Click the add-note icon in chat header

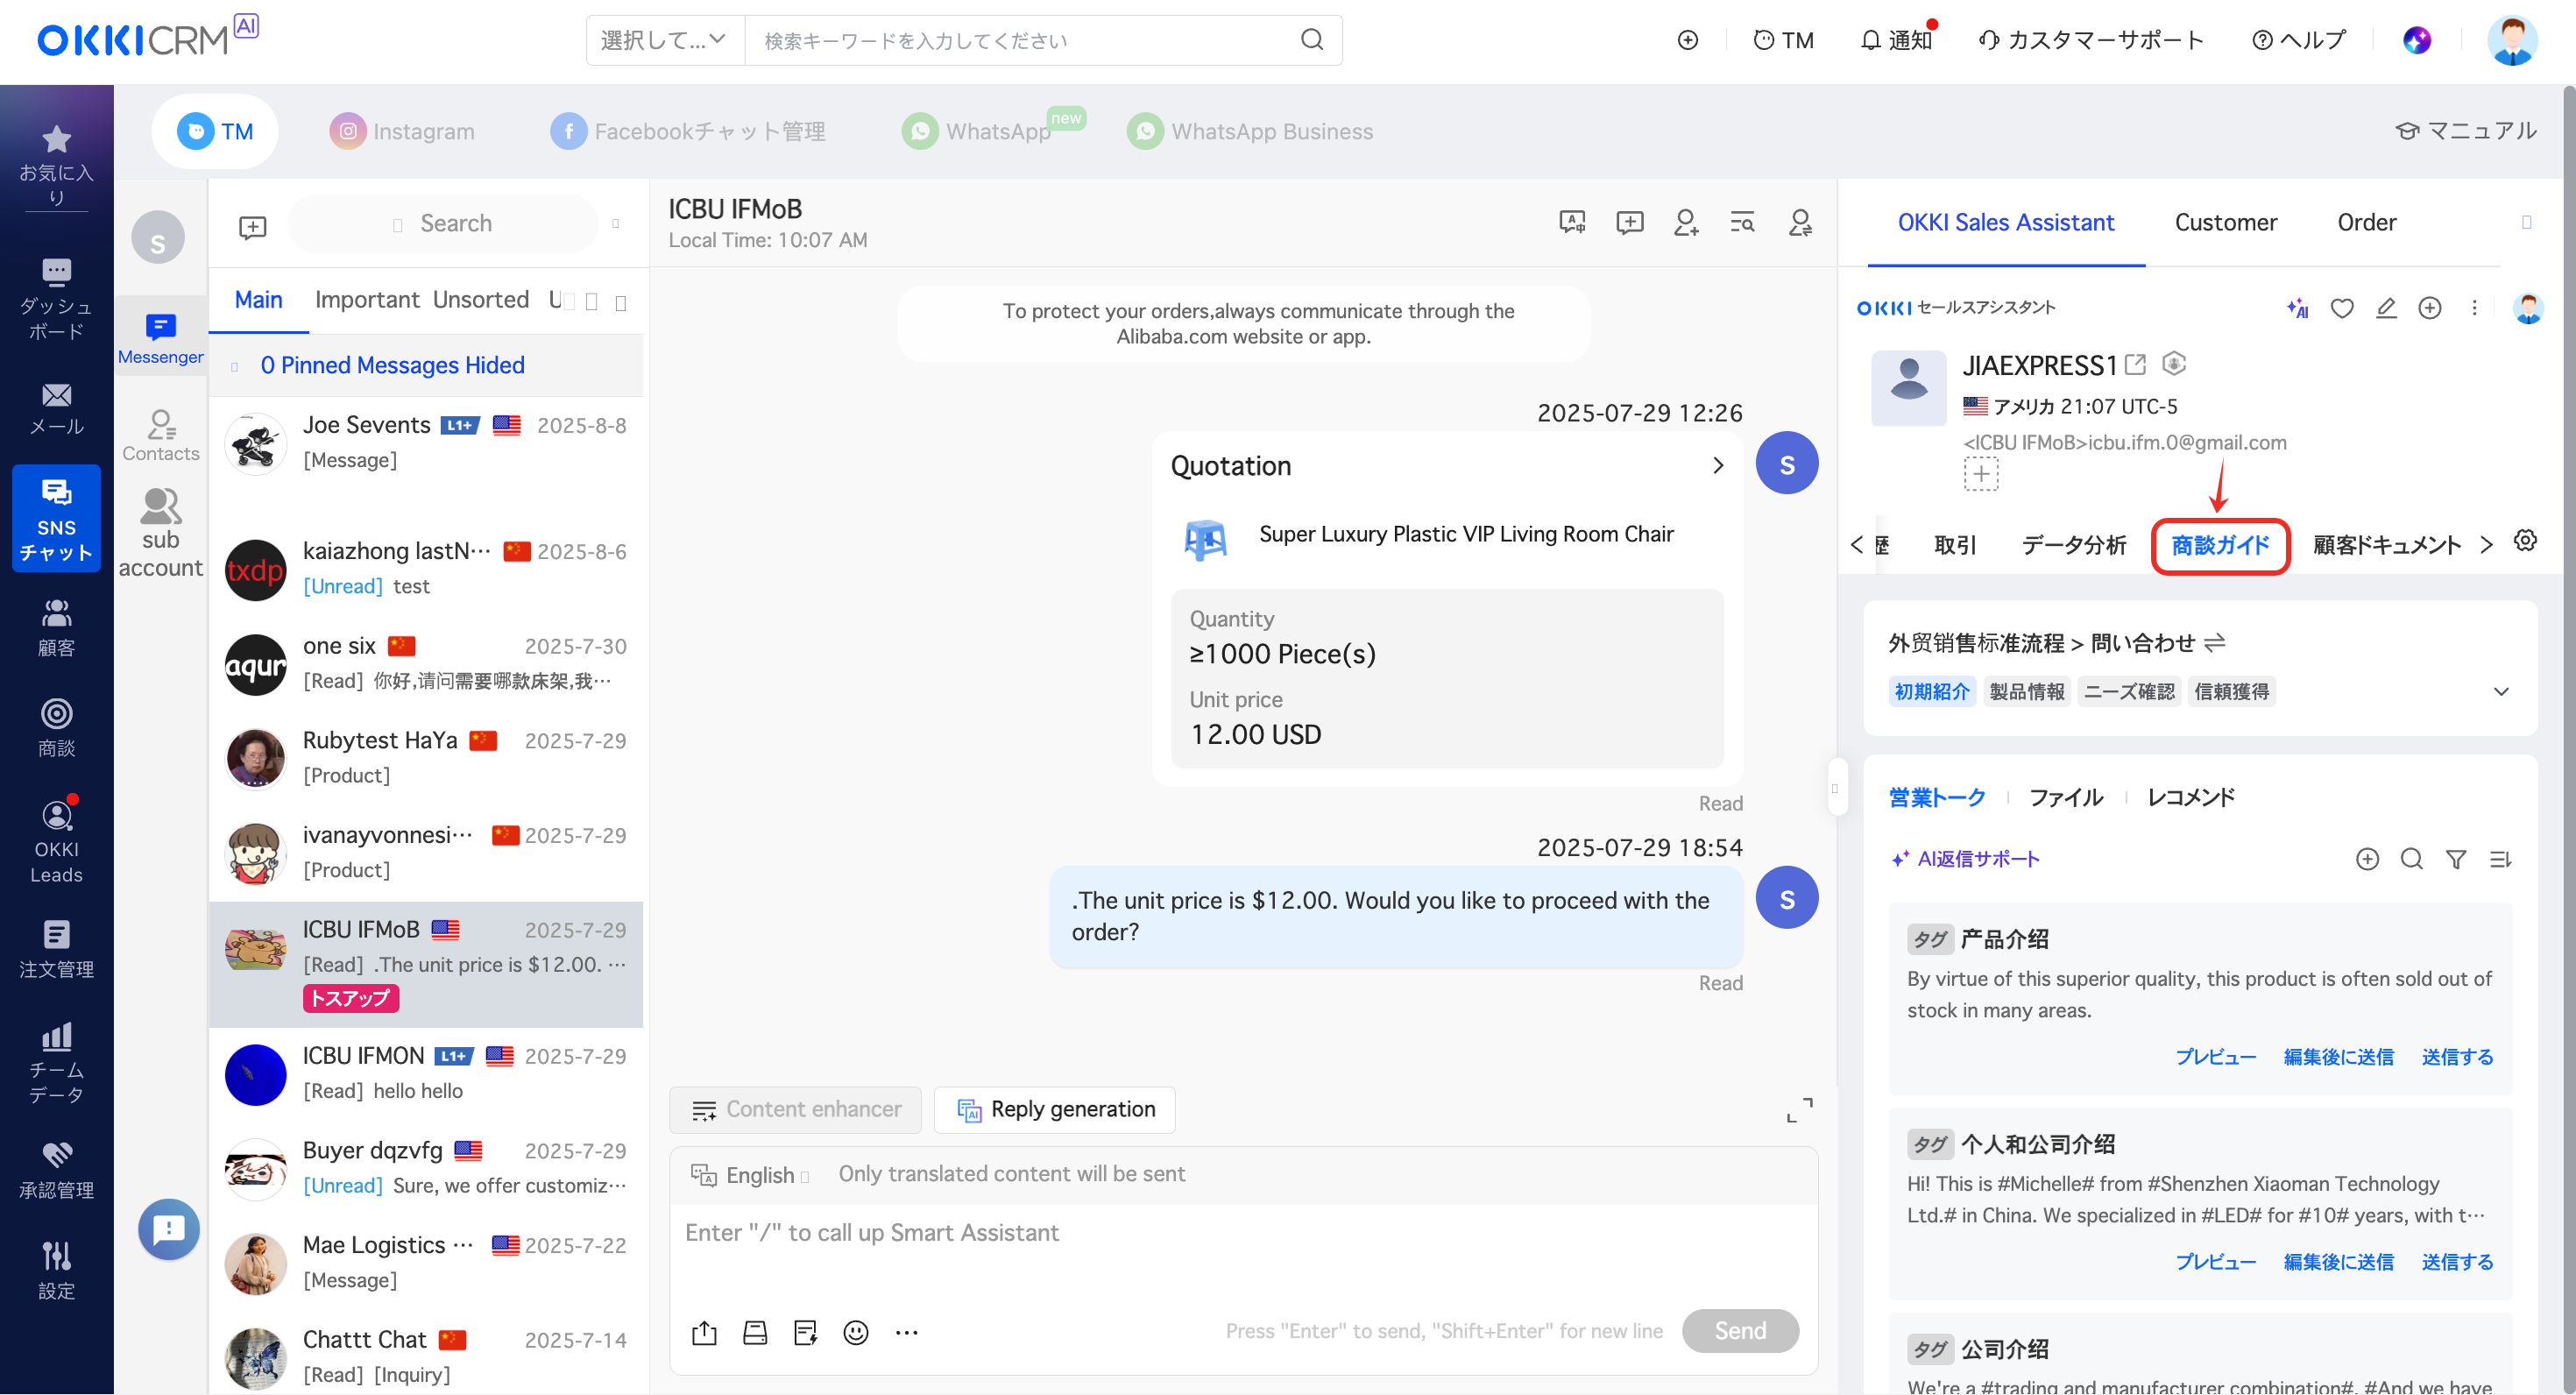click(1630, 222)
